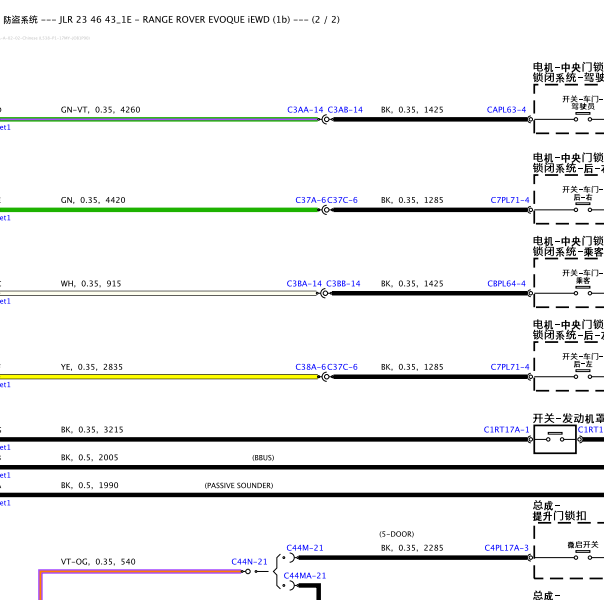Click the connector junction symbol between C3AA-14 and C3AB-14
This screenshot has height=600, width=604.
click(x=325, y=119)
